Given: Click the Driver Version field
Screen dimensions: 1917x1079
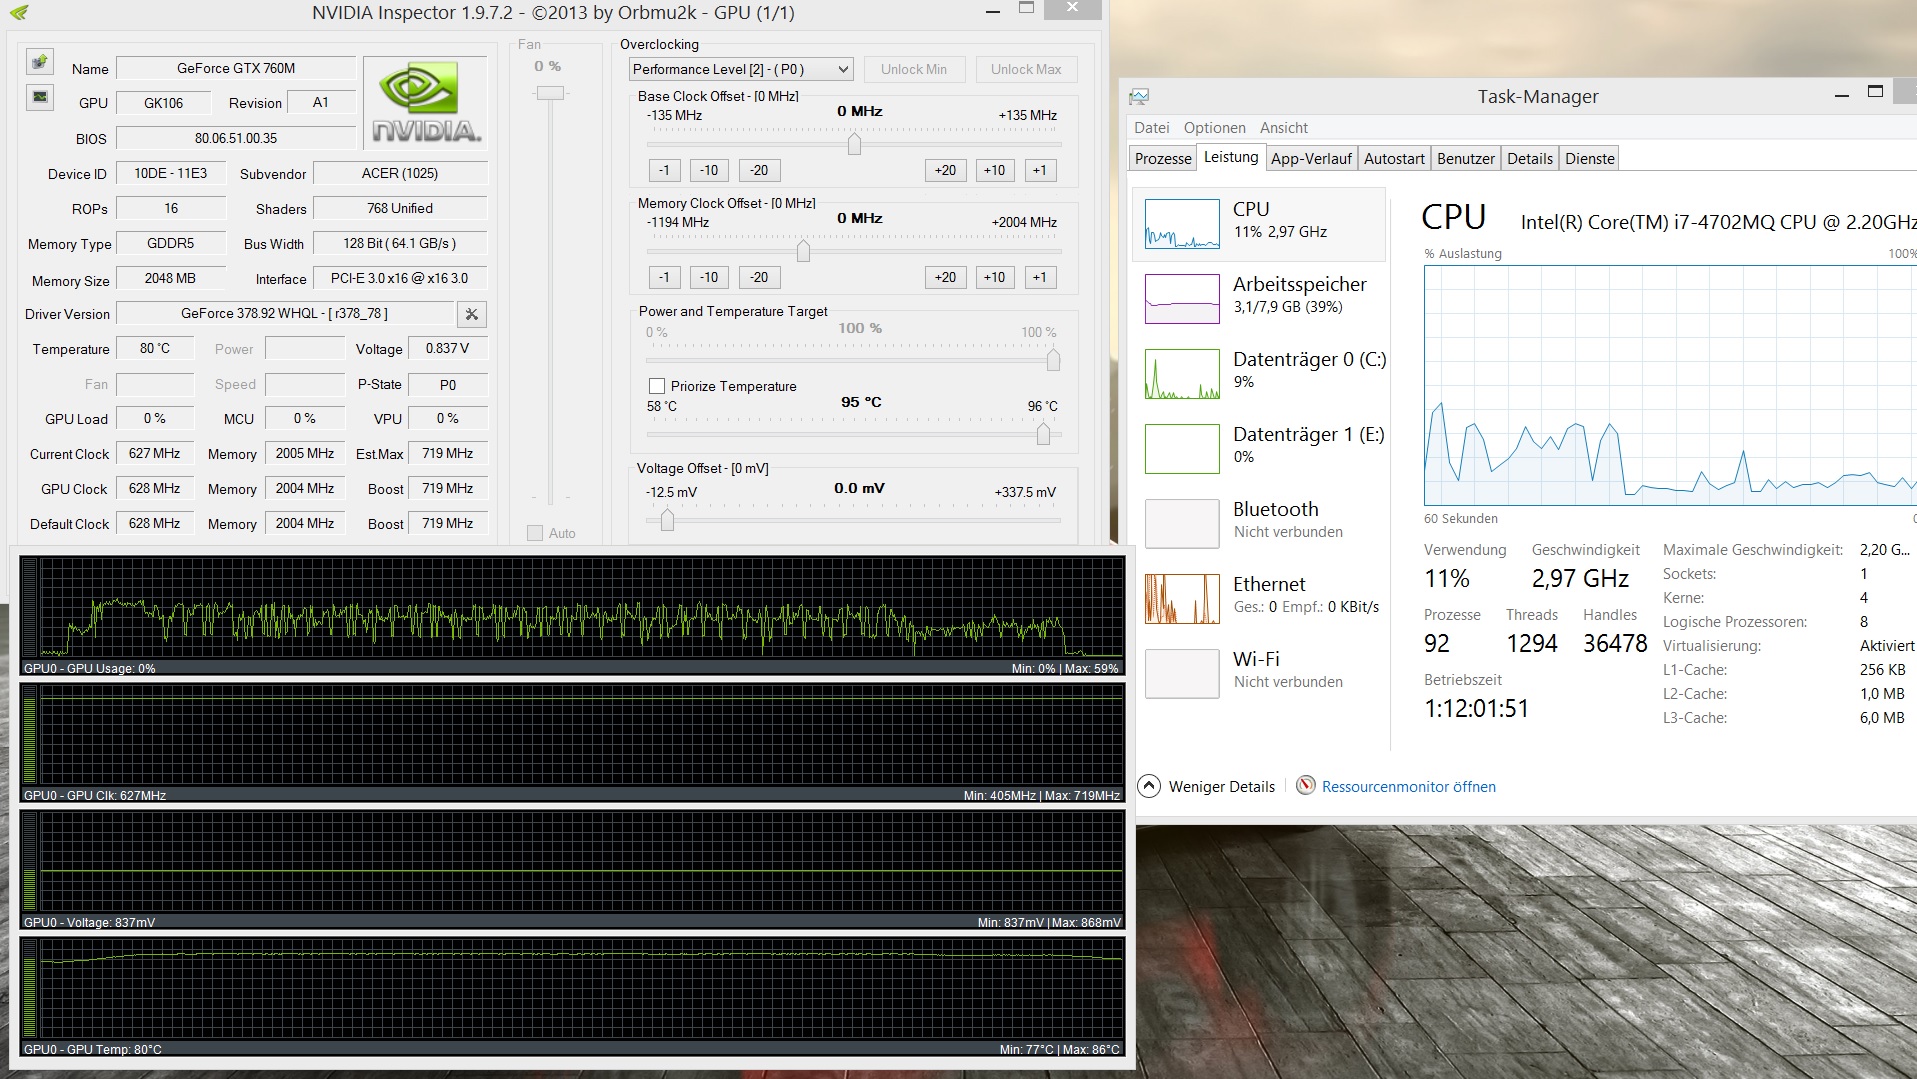Looking at the screenshot, I should click(285, 313).
